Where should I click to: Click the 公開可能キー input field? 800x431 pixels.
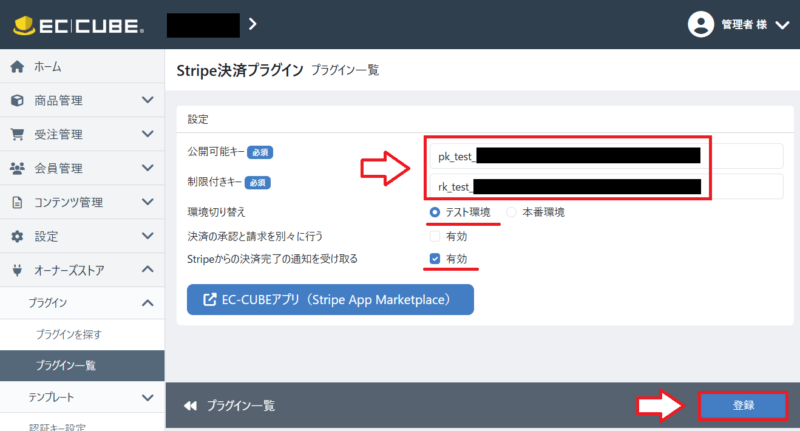click(x=606, y=156)
